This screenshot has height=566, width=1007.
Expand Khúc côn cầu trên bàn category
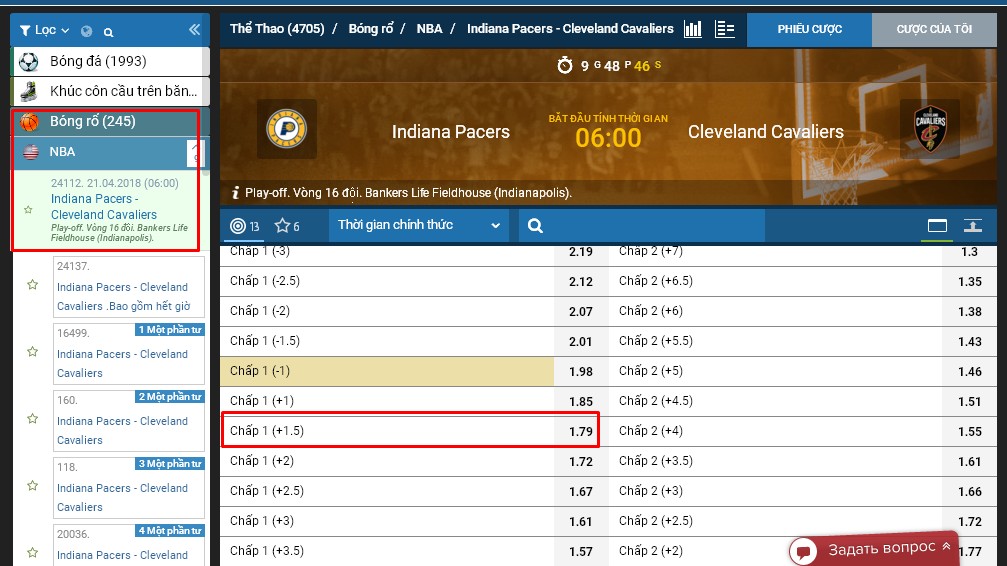110,91
